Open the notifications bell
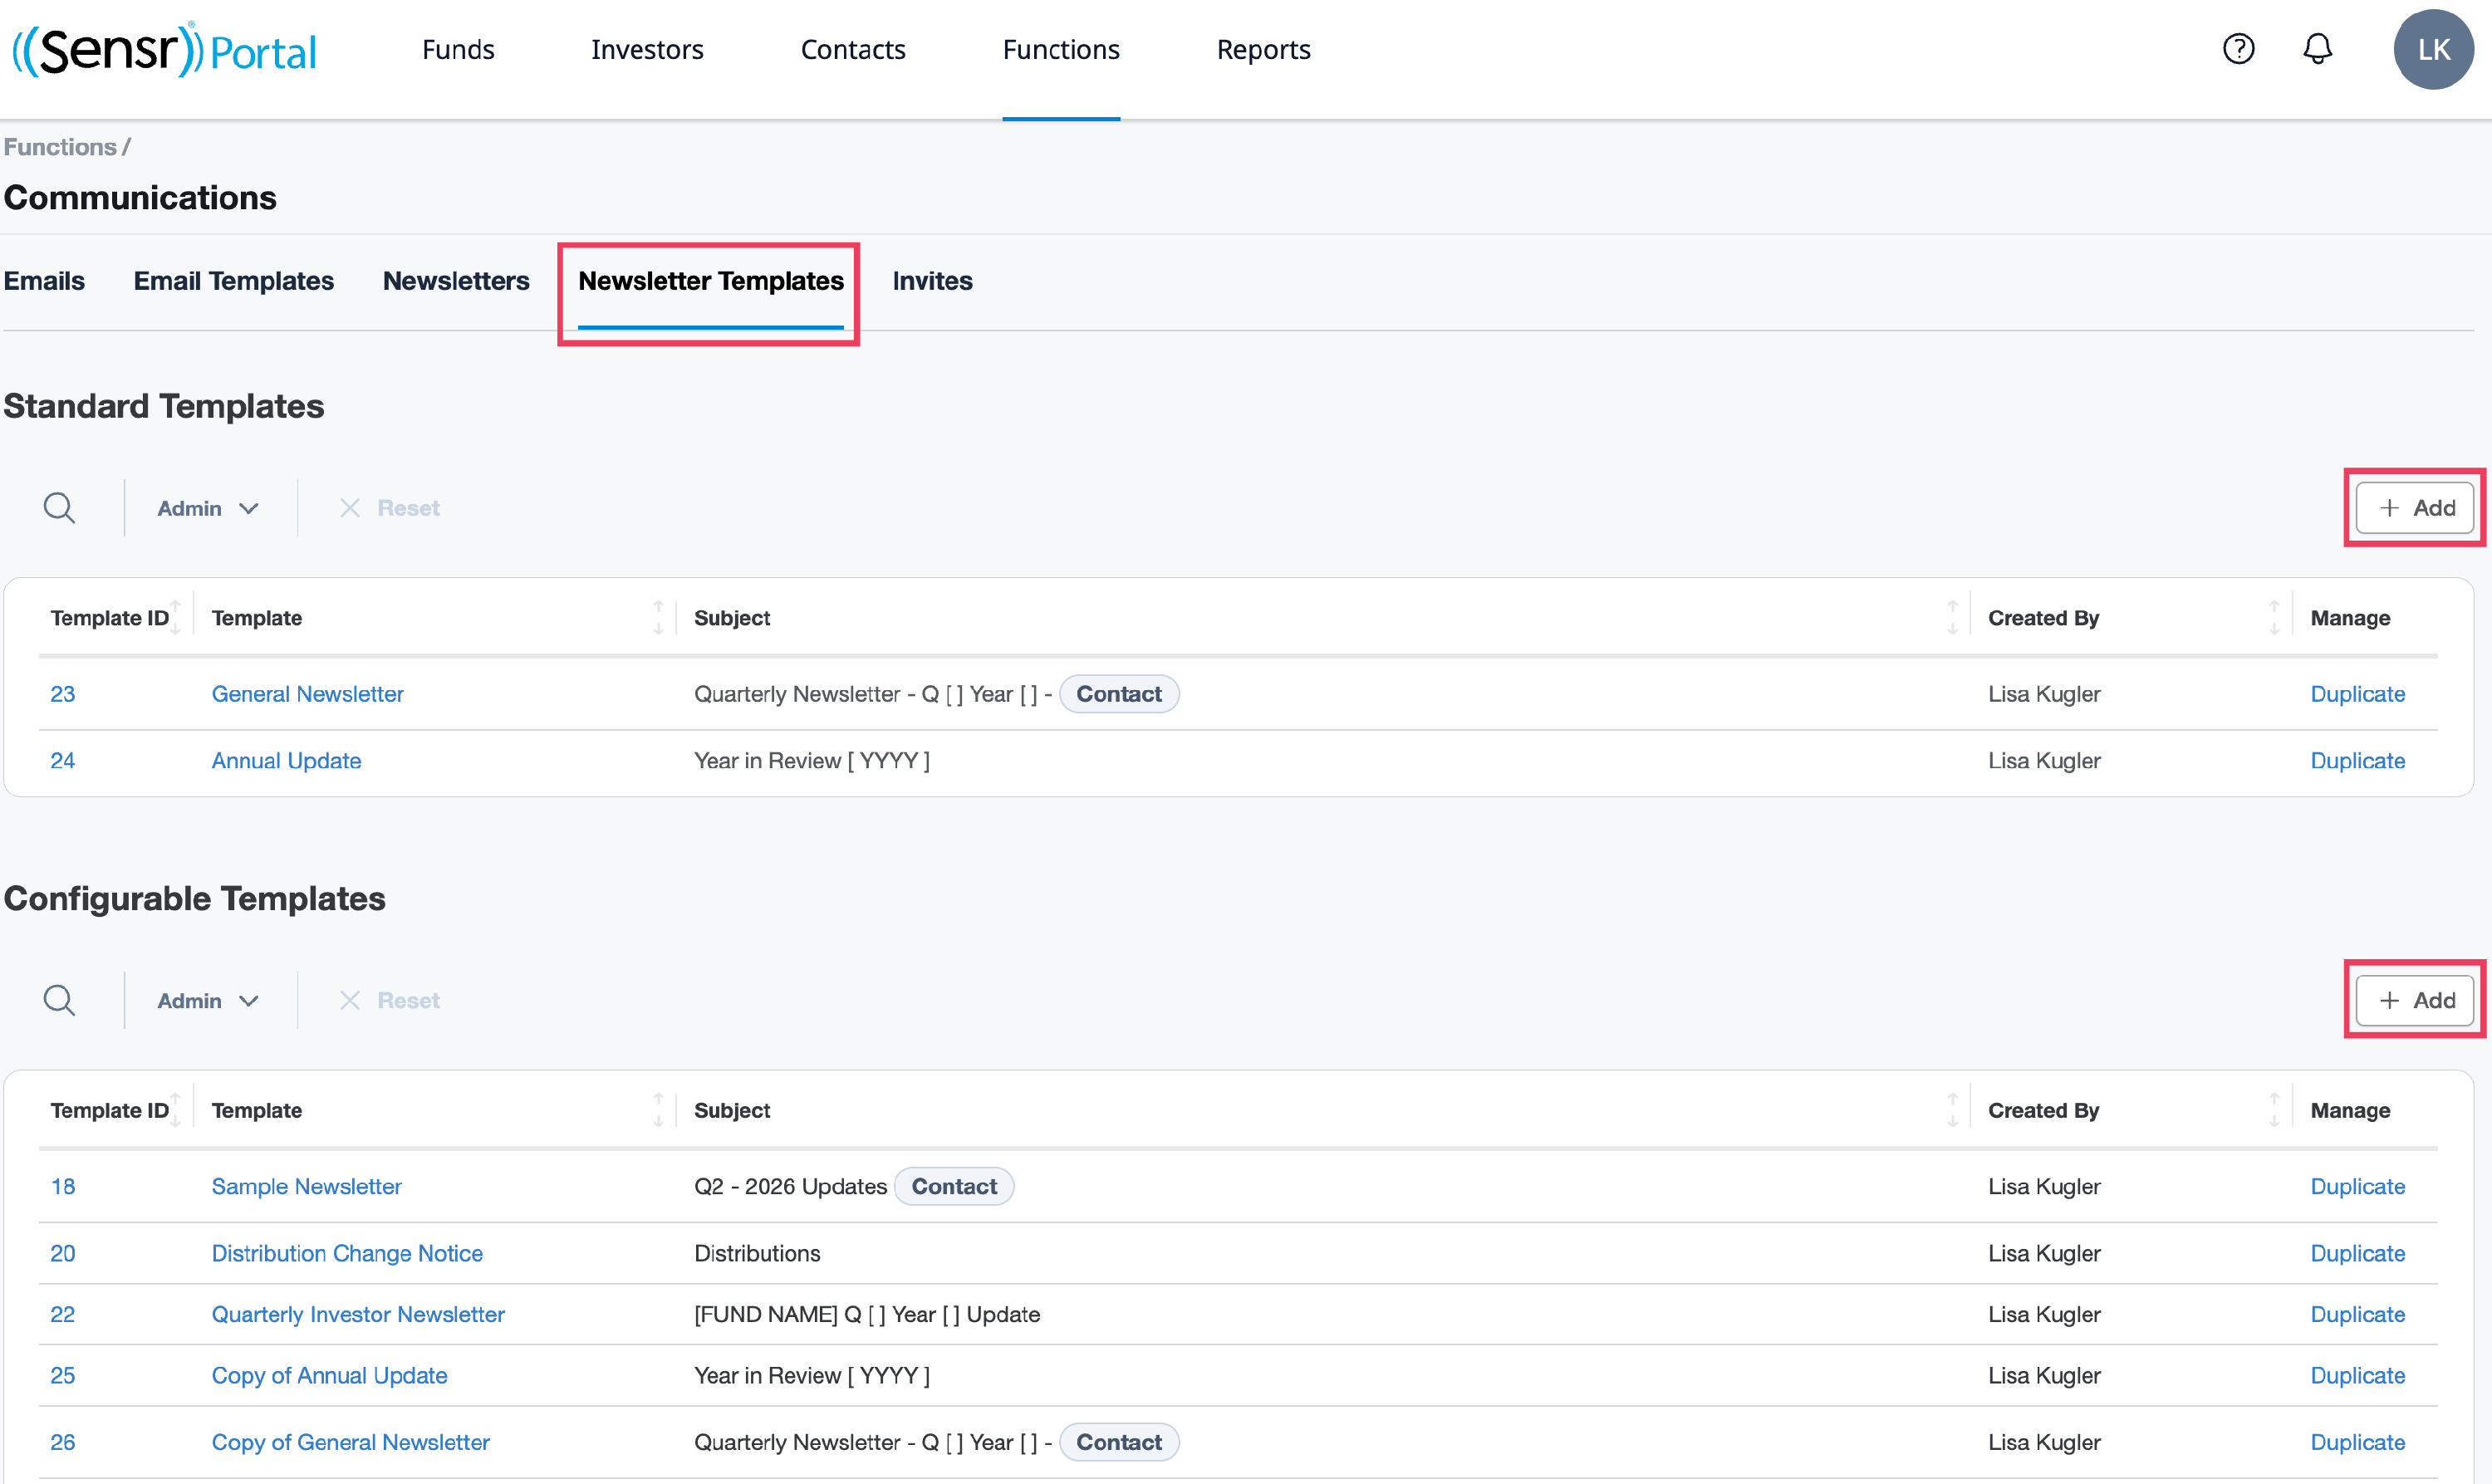Viewport: 2492px width, 1484px height. [2317, 49]
